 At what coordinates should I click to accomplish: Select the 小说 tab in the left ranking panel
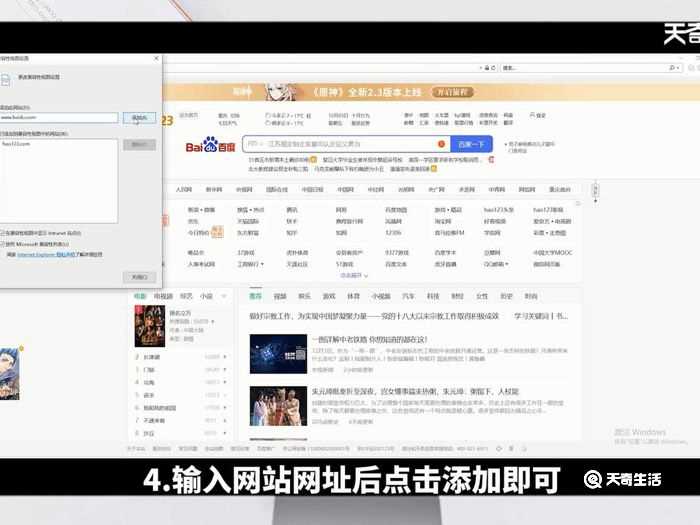pyautogui.click(x=206, y=296)
